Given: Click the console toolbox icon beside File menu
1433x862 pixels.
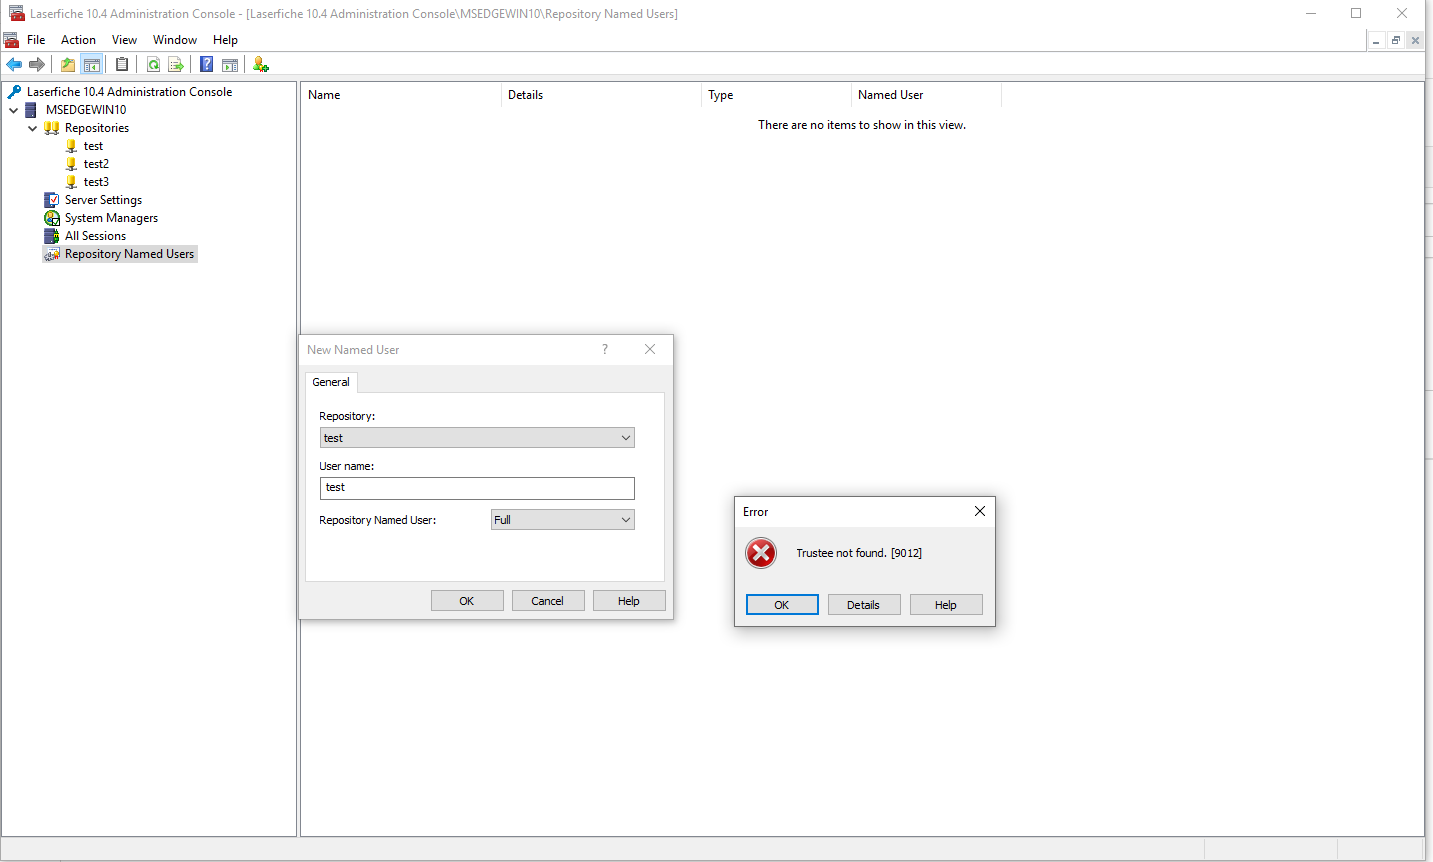Looking at the screenshot, I should 11,40.
